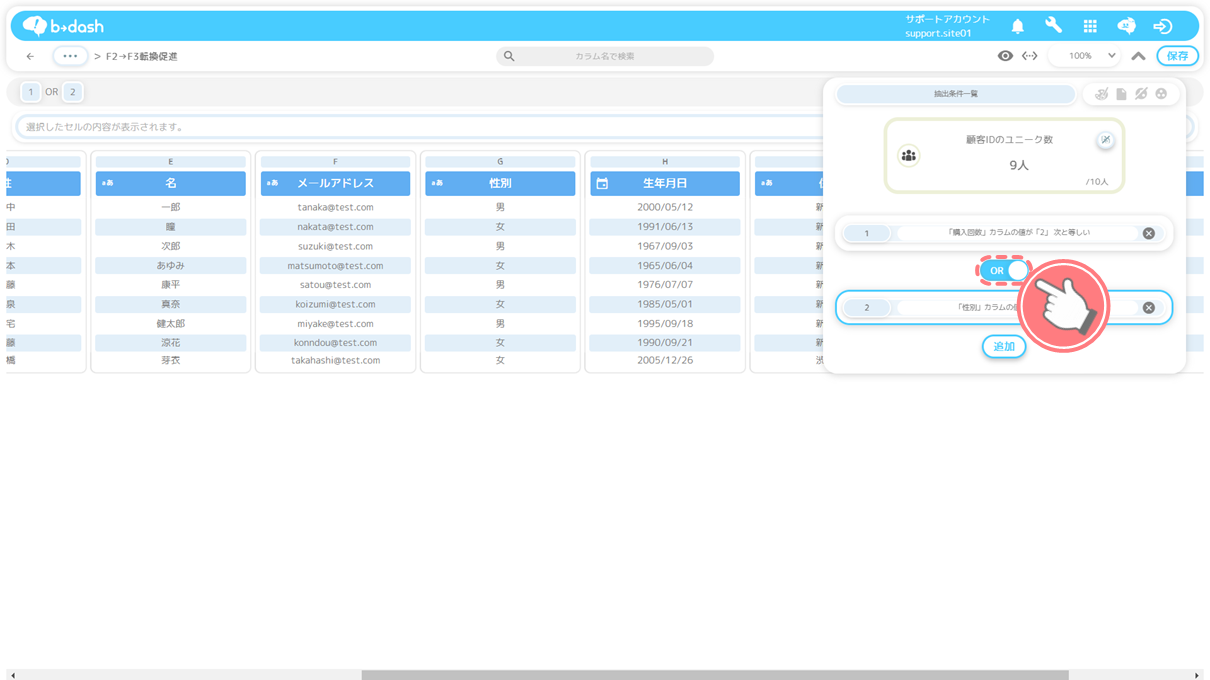The image size is (1210, 680).
Task: Click the text type icon in メールアドレス header
Action: coord(272,184)
